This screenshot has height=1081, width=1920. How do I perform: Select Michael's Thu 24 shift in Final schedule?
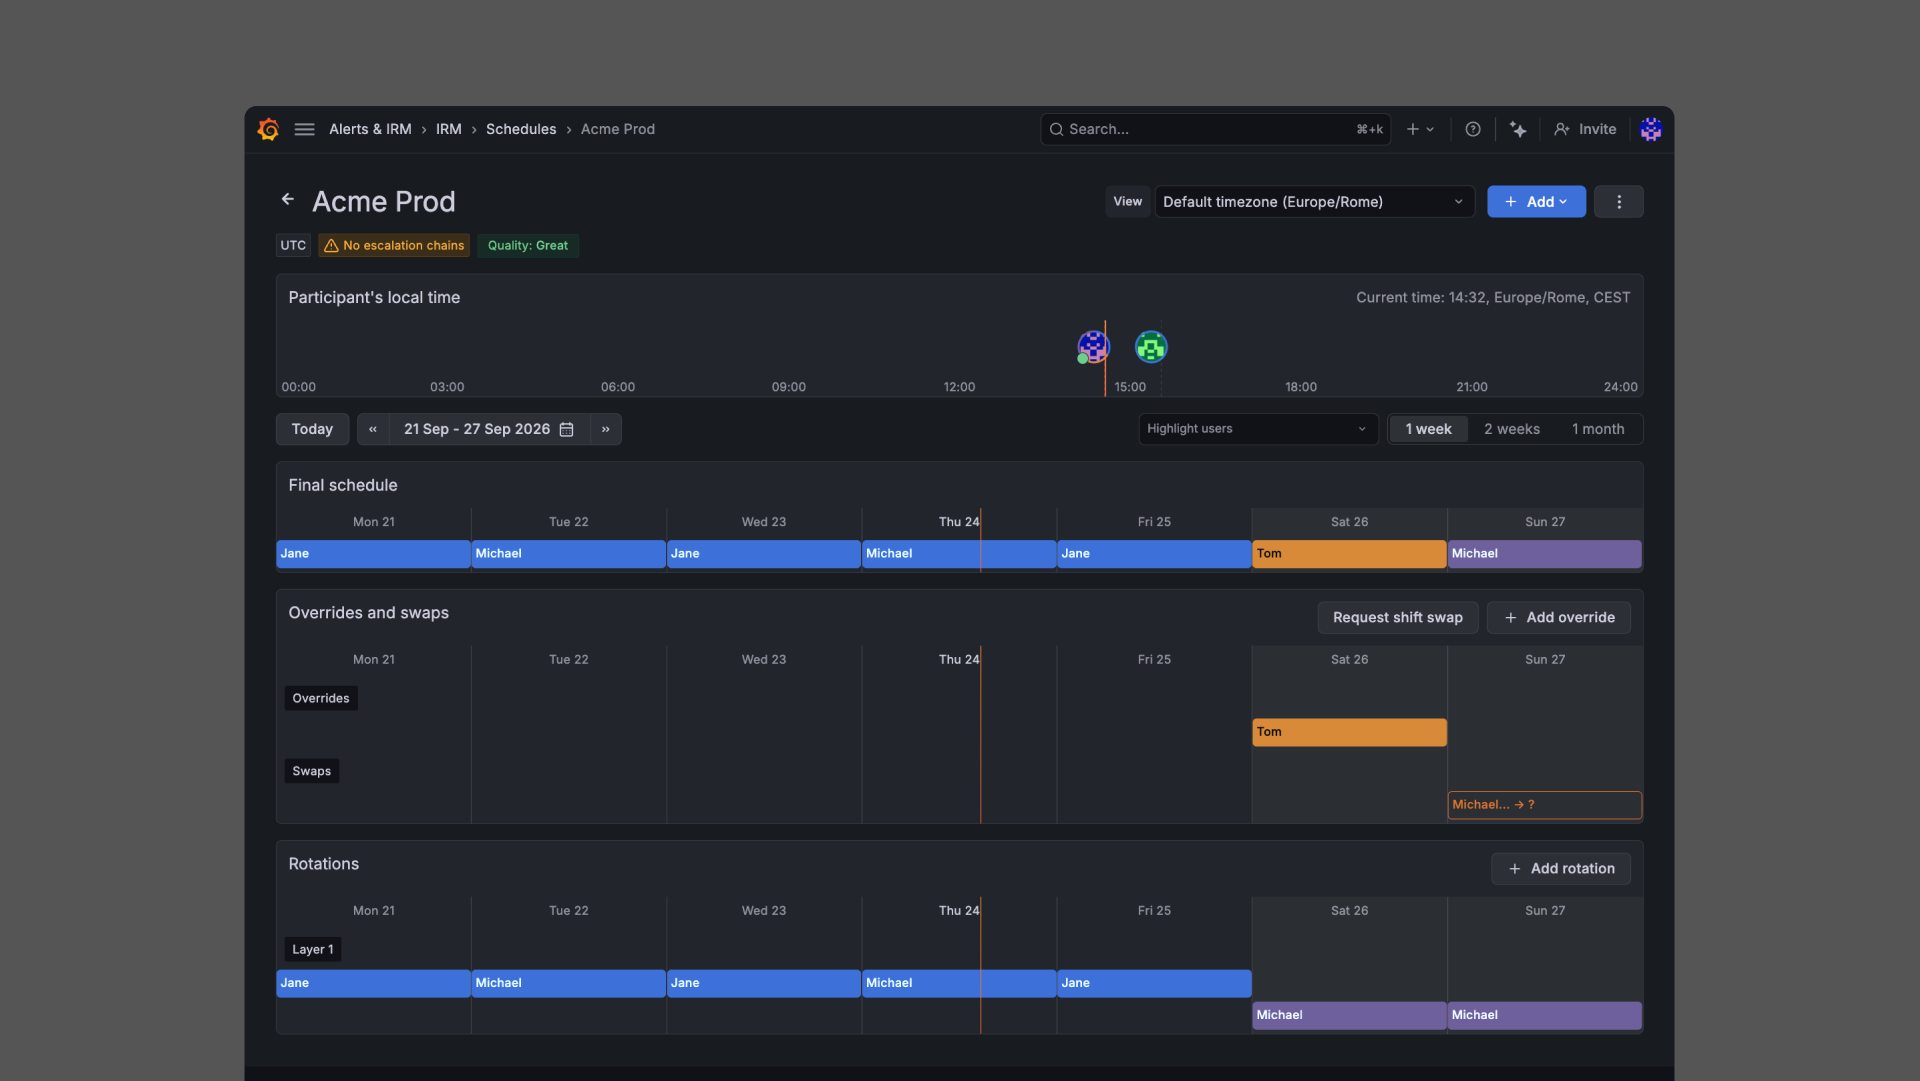tap(959, 554)
